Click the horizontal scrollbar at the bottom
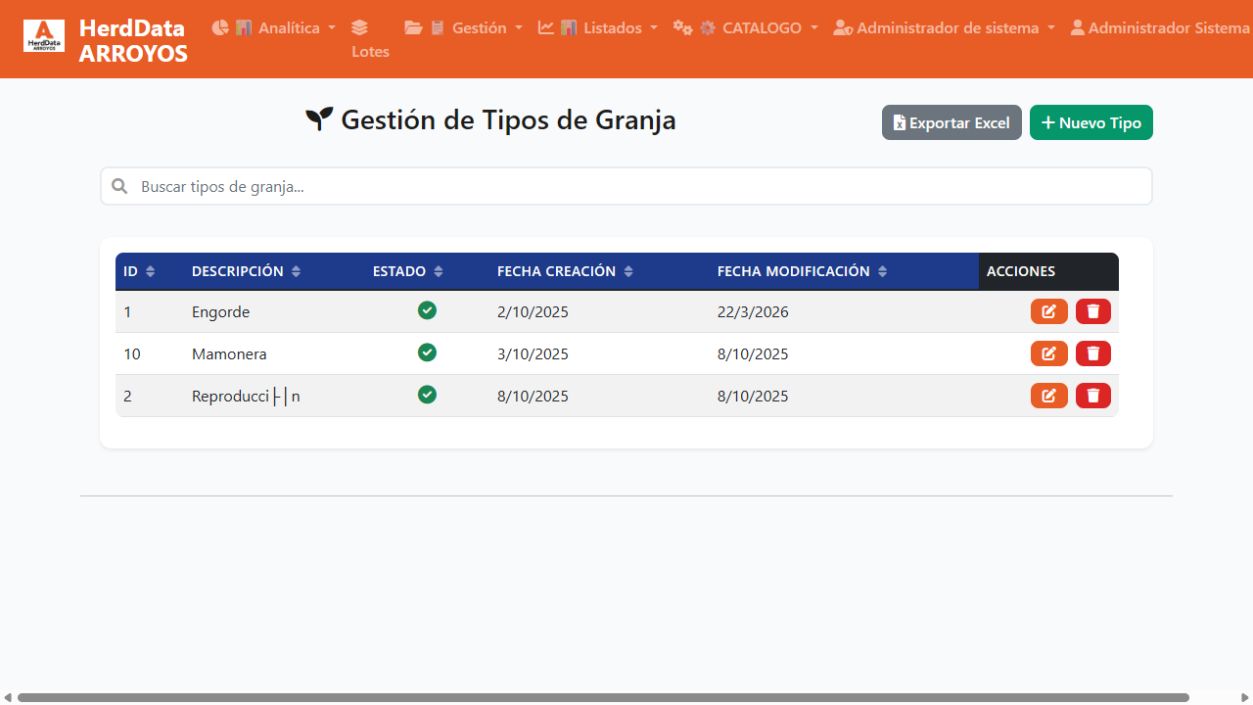1253x705 pixels. click(603, 697)
